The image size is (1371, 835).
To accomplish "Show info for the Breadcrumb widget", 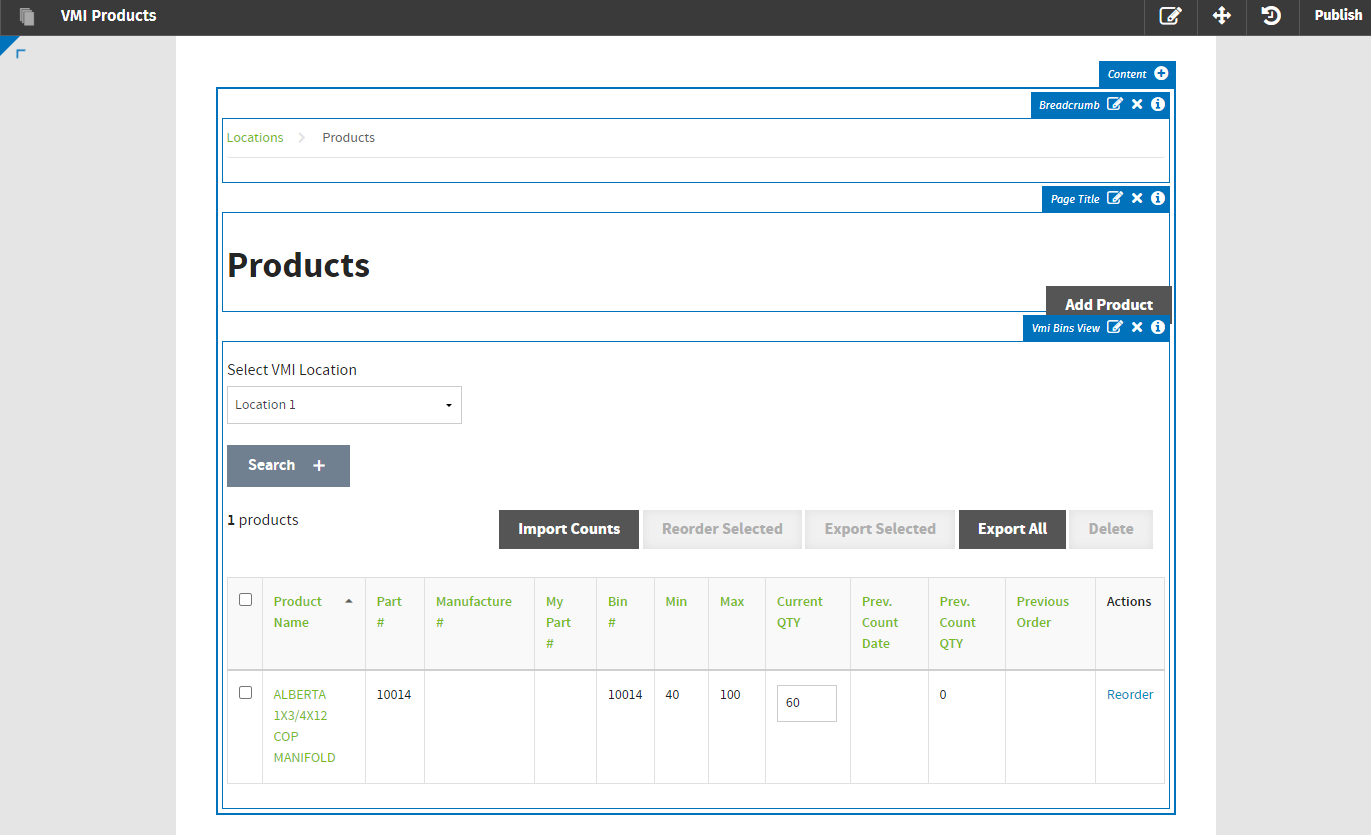I will (x=1158, y=104).
